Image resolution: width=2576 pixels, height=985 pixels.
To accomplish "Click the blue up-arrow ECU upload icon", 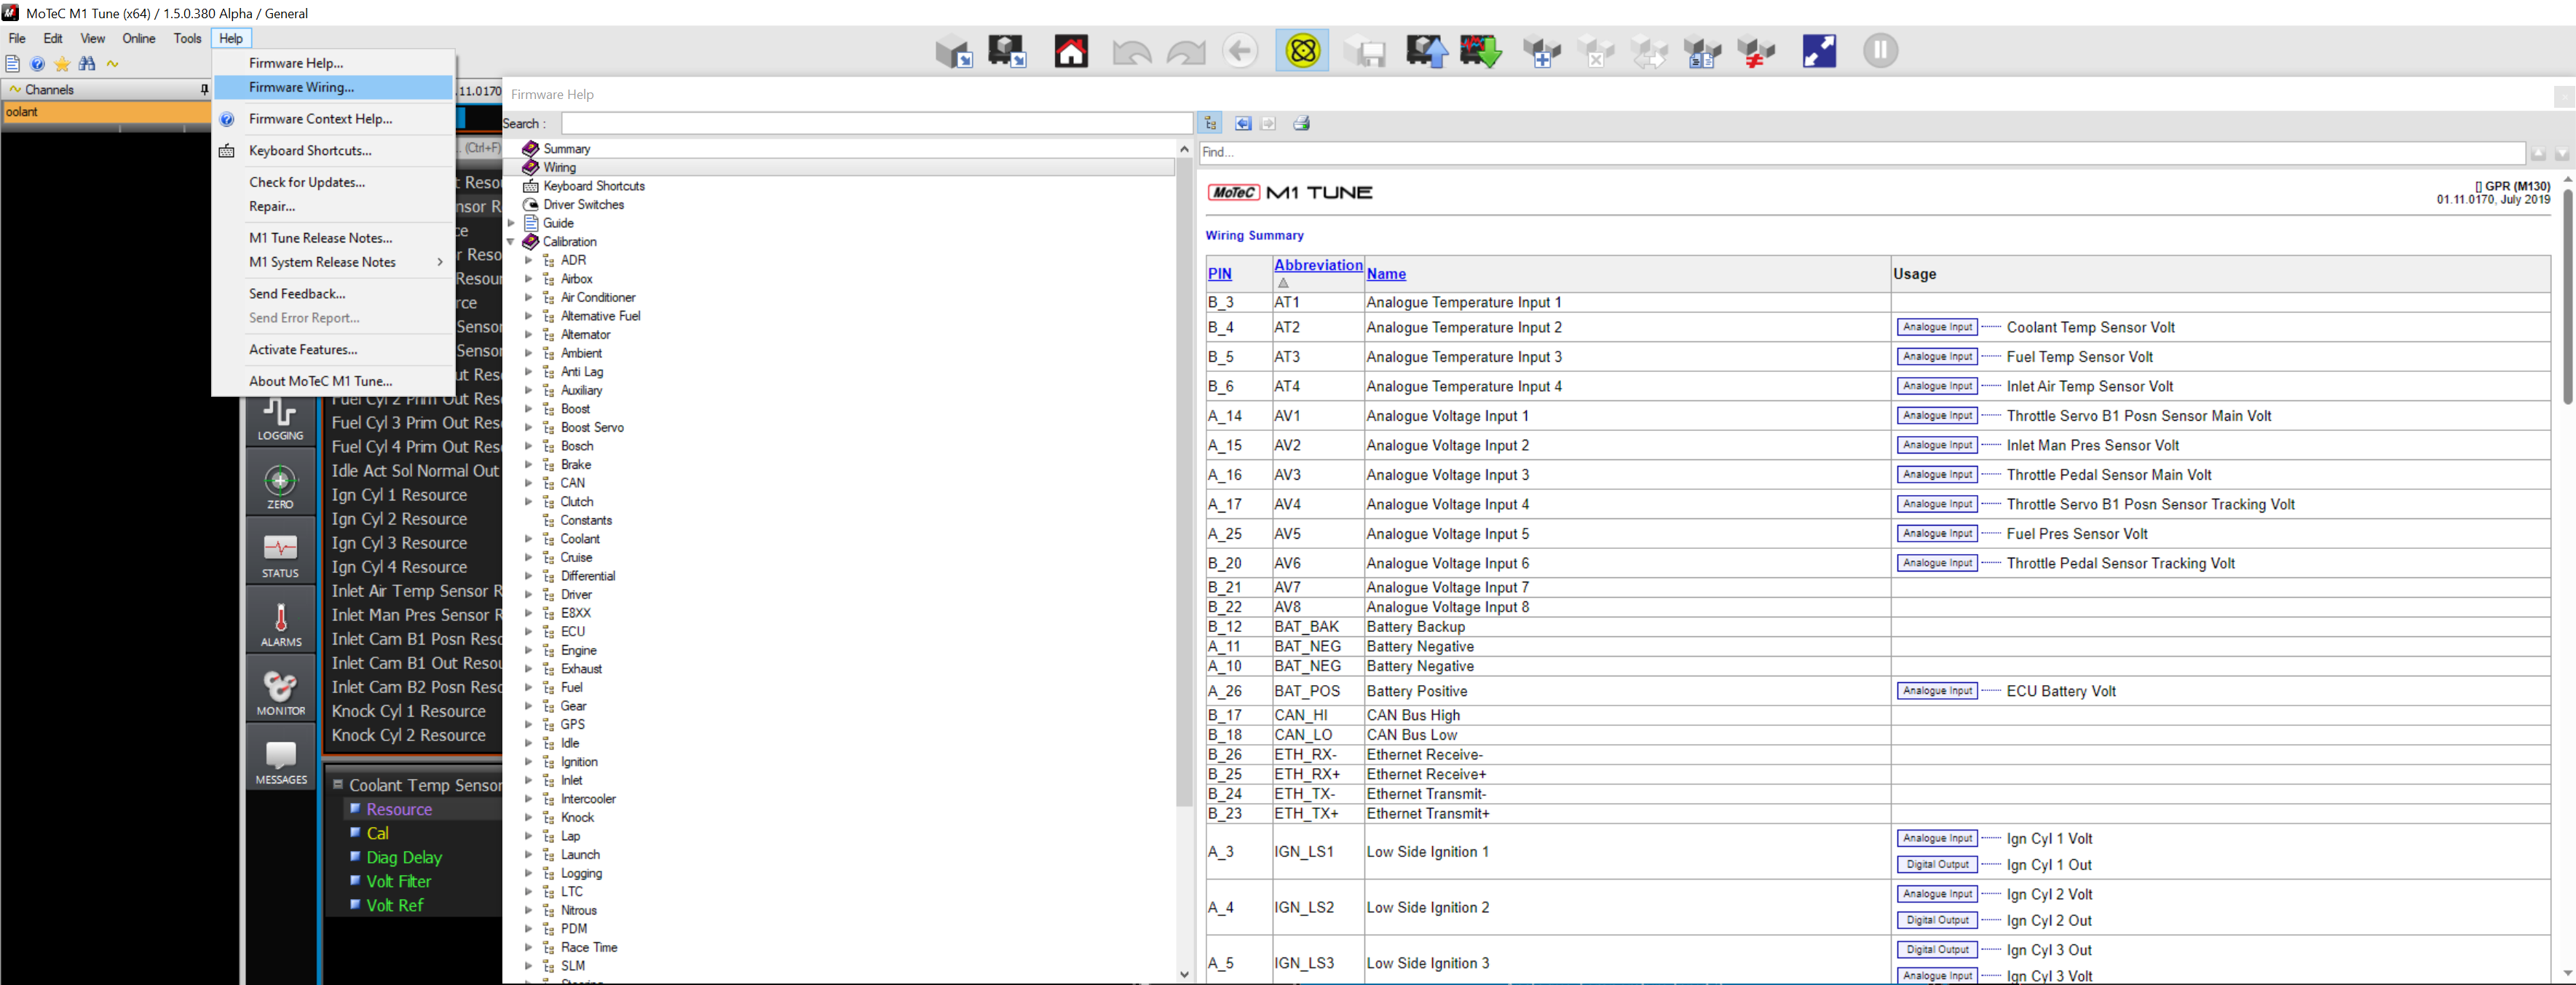I will pyautogui.click(x=1426, y=51).
